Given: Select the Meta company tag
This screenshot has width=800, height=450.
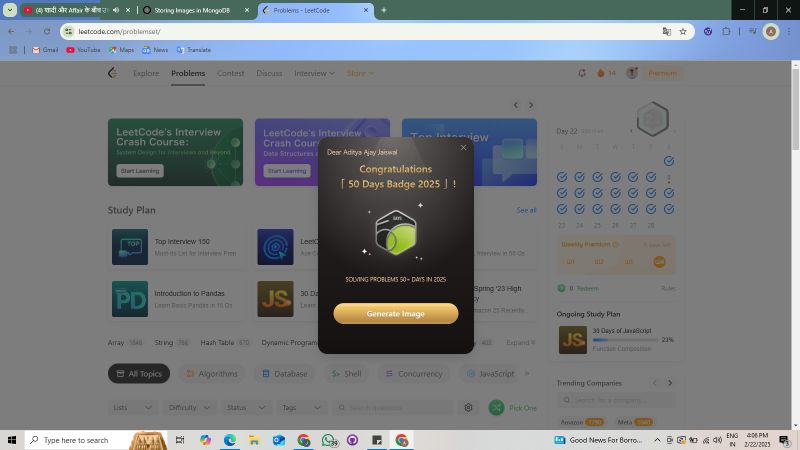Looking at the screenshot, I should [x=635, y=422].
